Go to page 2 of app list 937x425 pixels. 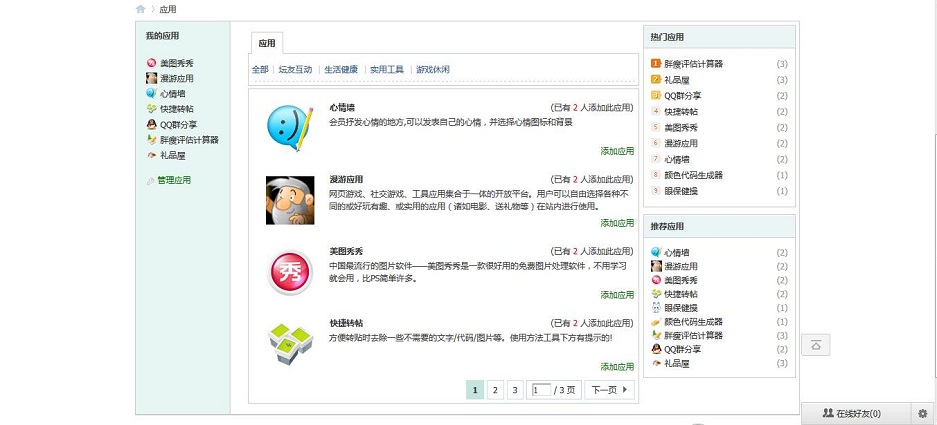(x=495, y=390)
